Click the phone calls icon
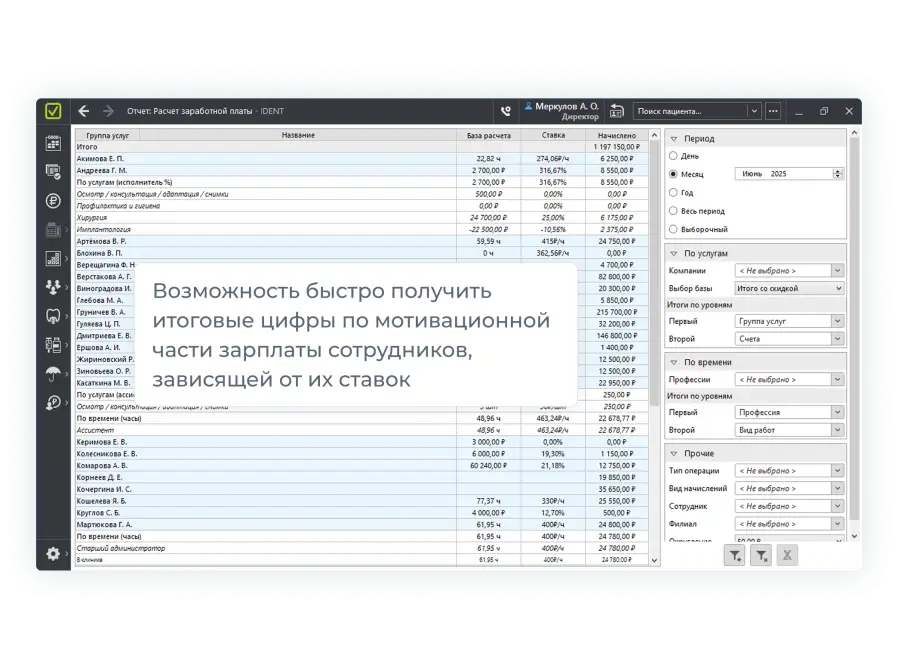The width and height of the screenshot is (898, 669). click(x=506, y=111)
